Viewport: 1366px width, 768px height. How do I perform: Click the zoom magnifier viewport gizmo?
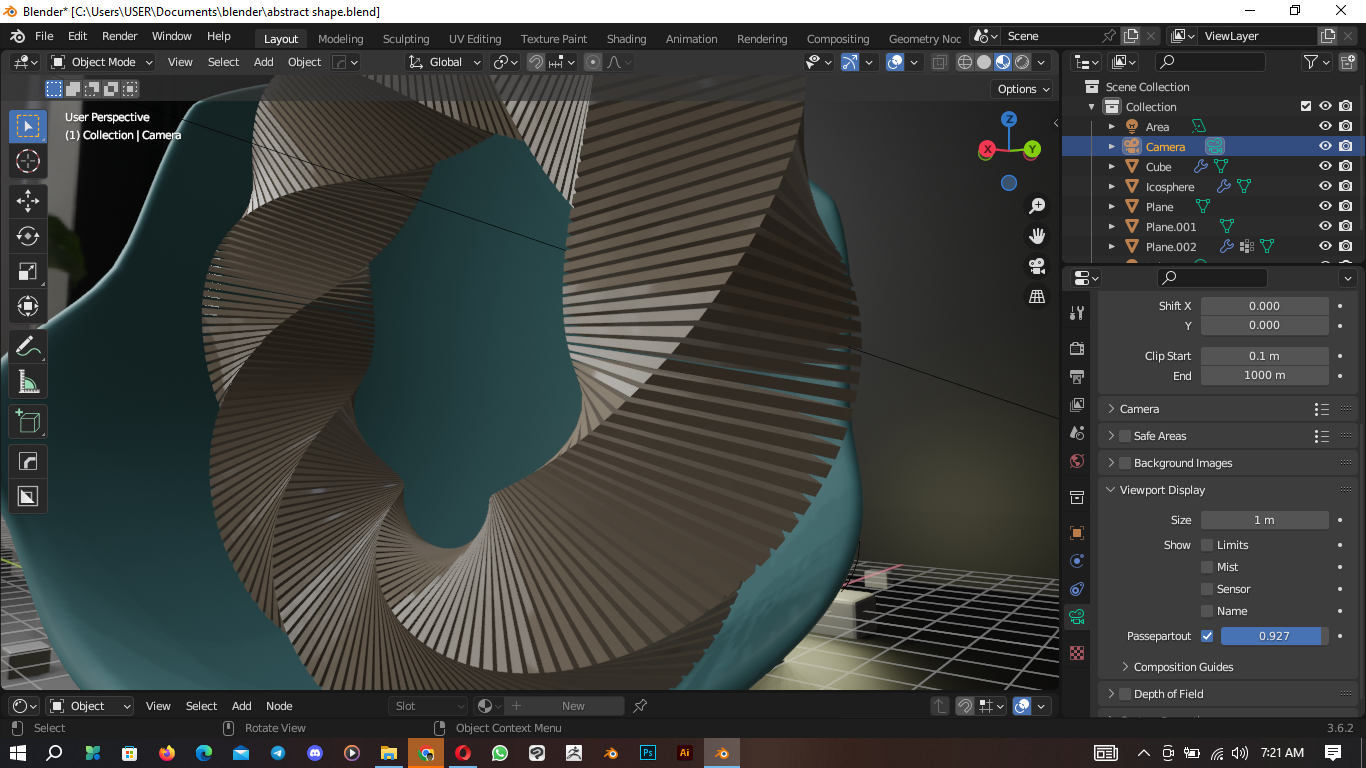(x=1037, y=206)
